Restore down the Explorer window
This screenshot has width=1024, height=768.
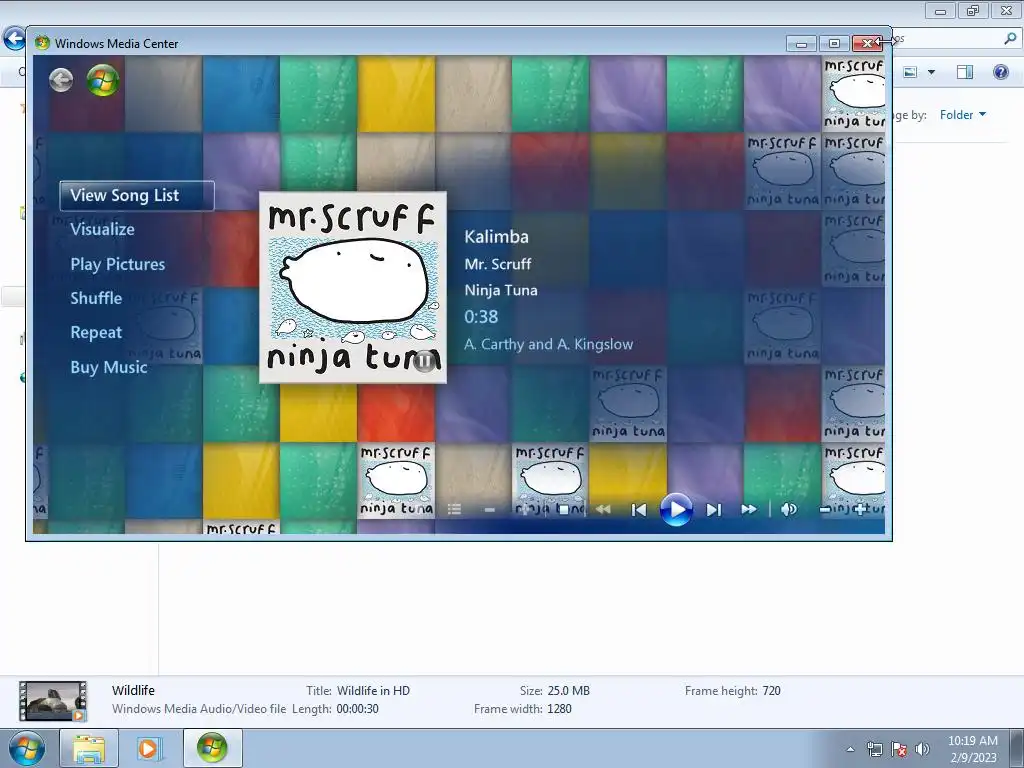973,10
